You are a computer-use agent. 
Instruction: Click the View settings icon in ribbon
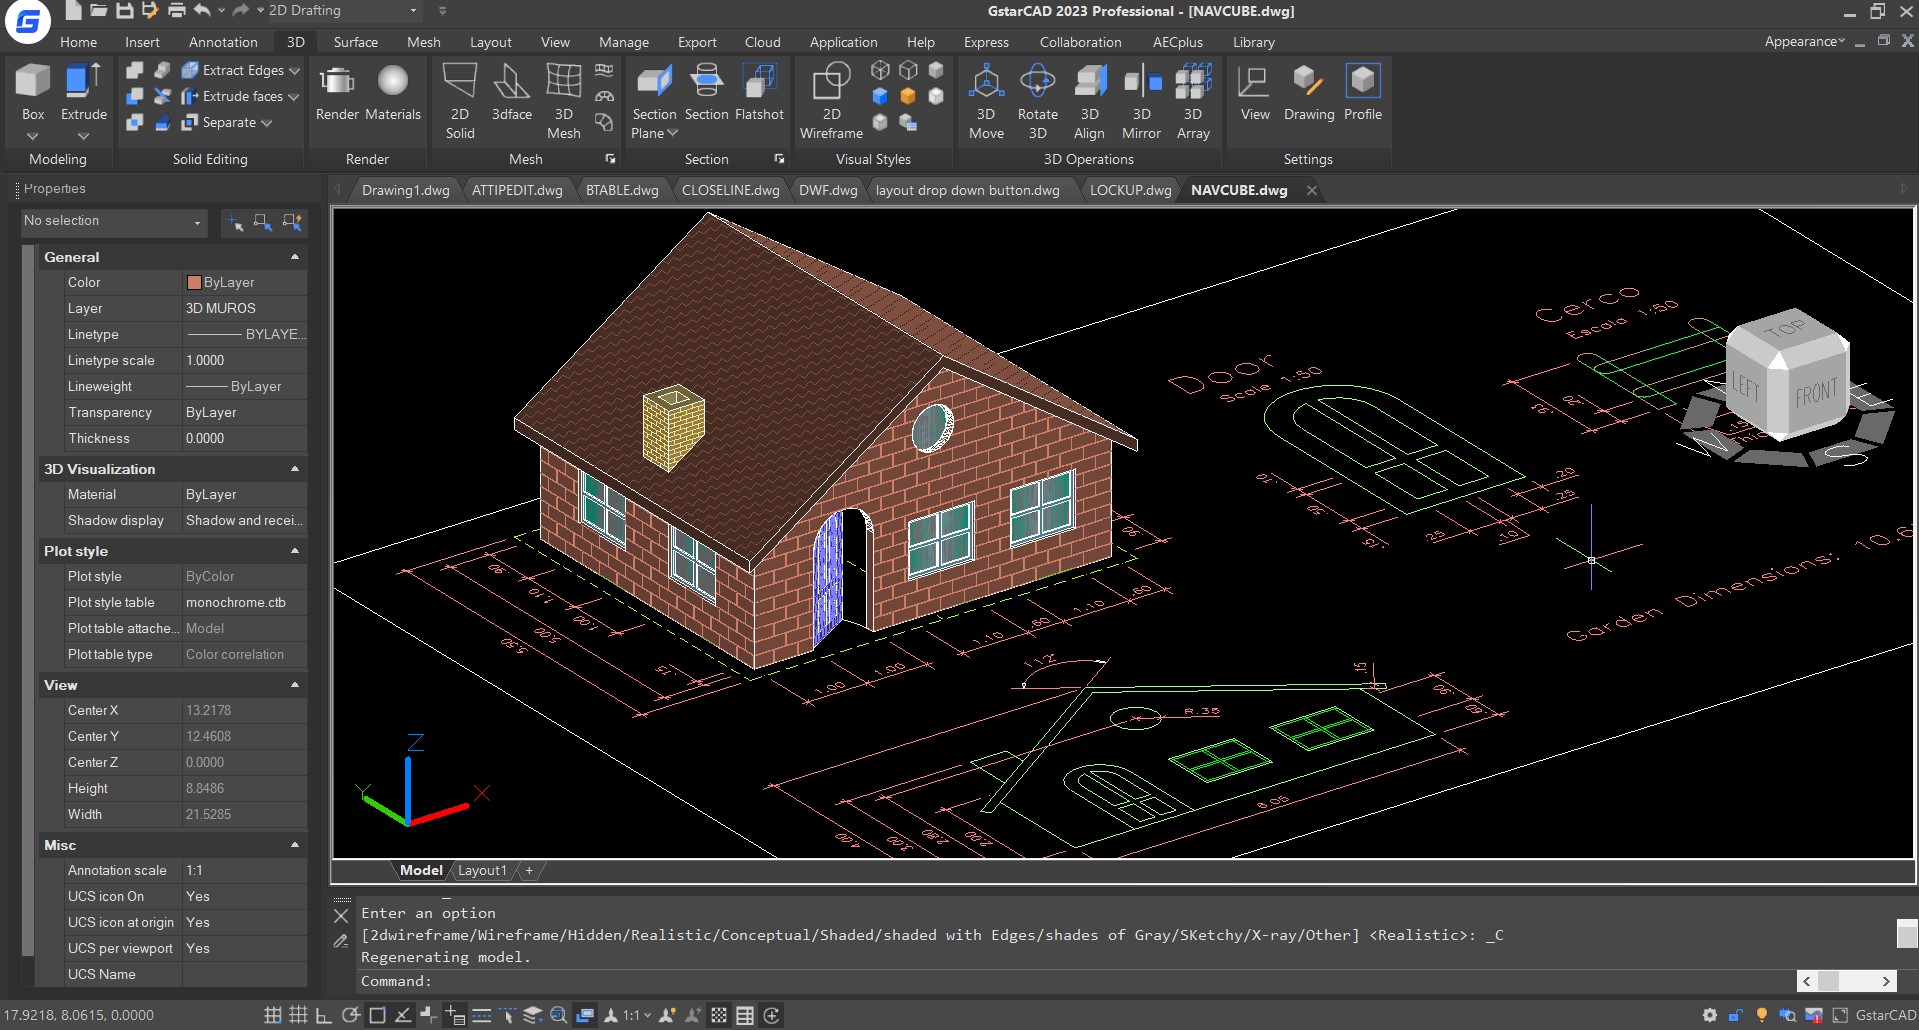1254,81
